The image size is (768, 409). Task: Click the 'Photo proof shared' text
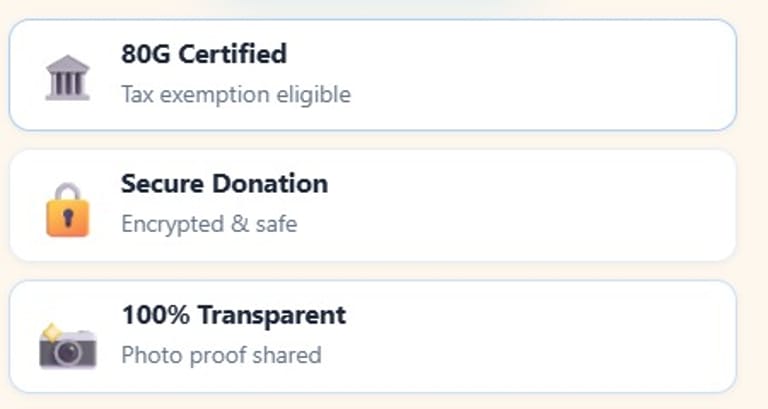pos(221,355)
